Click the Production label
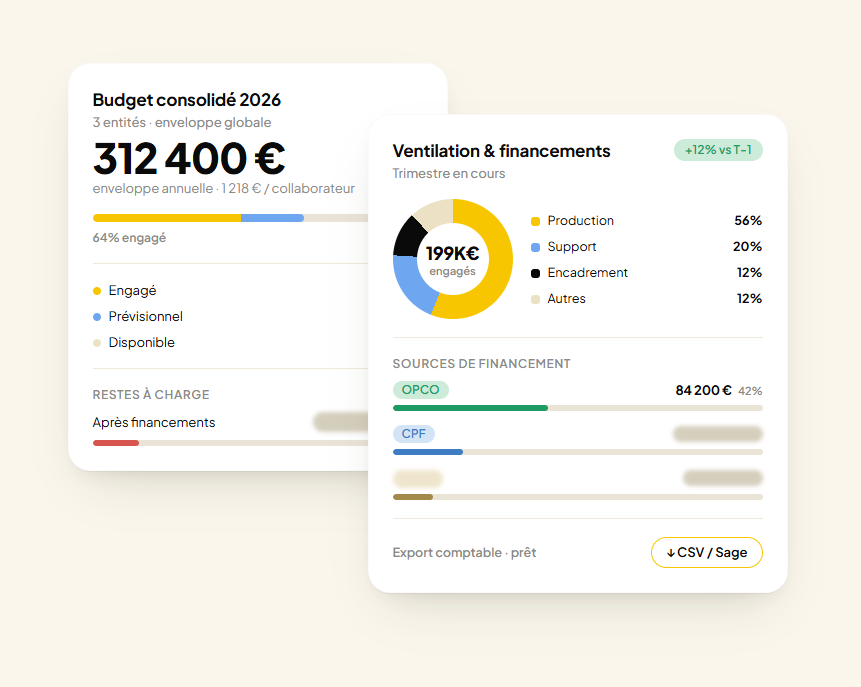Image resolution: width=861 pixels, height=687 pixels. 580,221
